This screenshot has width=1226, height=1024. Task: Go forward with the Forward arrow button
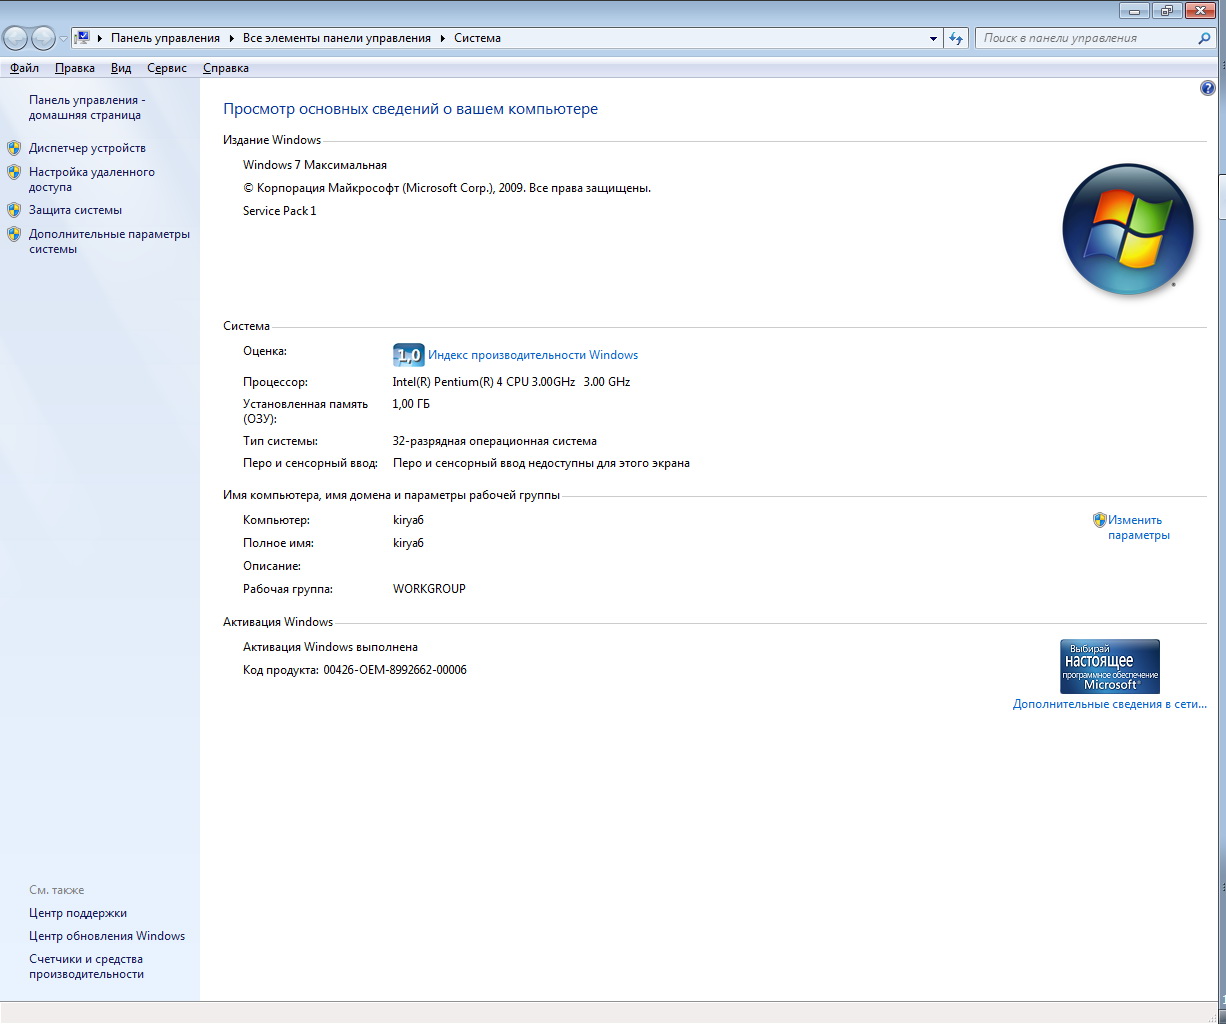point(43,38)
